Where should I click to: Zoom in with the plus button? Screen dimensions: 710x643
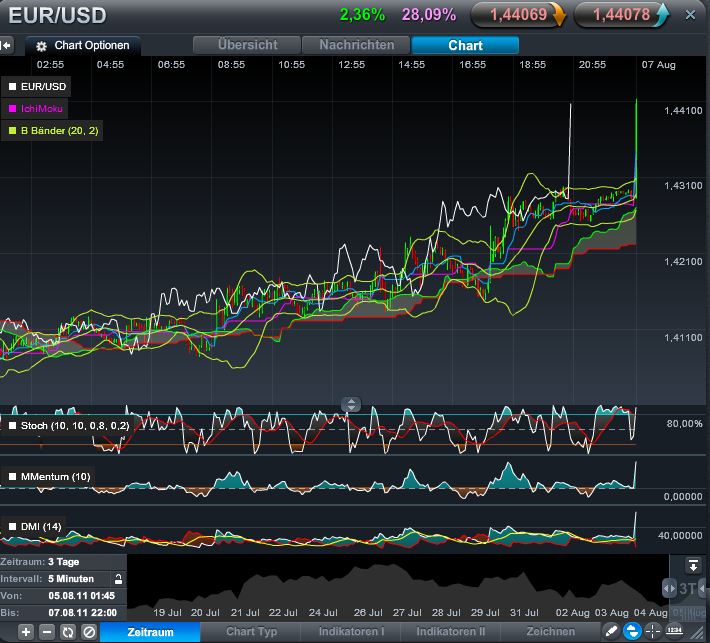click(x=26, y=632)
